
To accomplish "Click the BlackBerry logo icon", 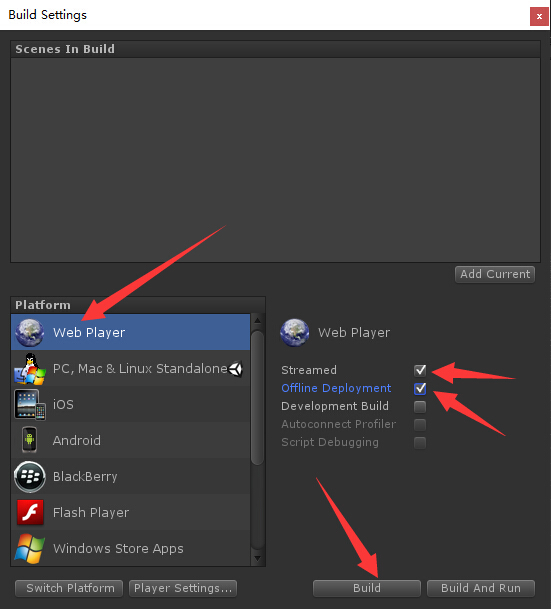I will tap(30, 477).
